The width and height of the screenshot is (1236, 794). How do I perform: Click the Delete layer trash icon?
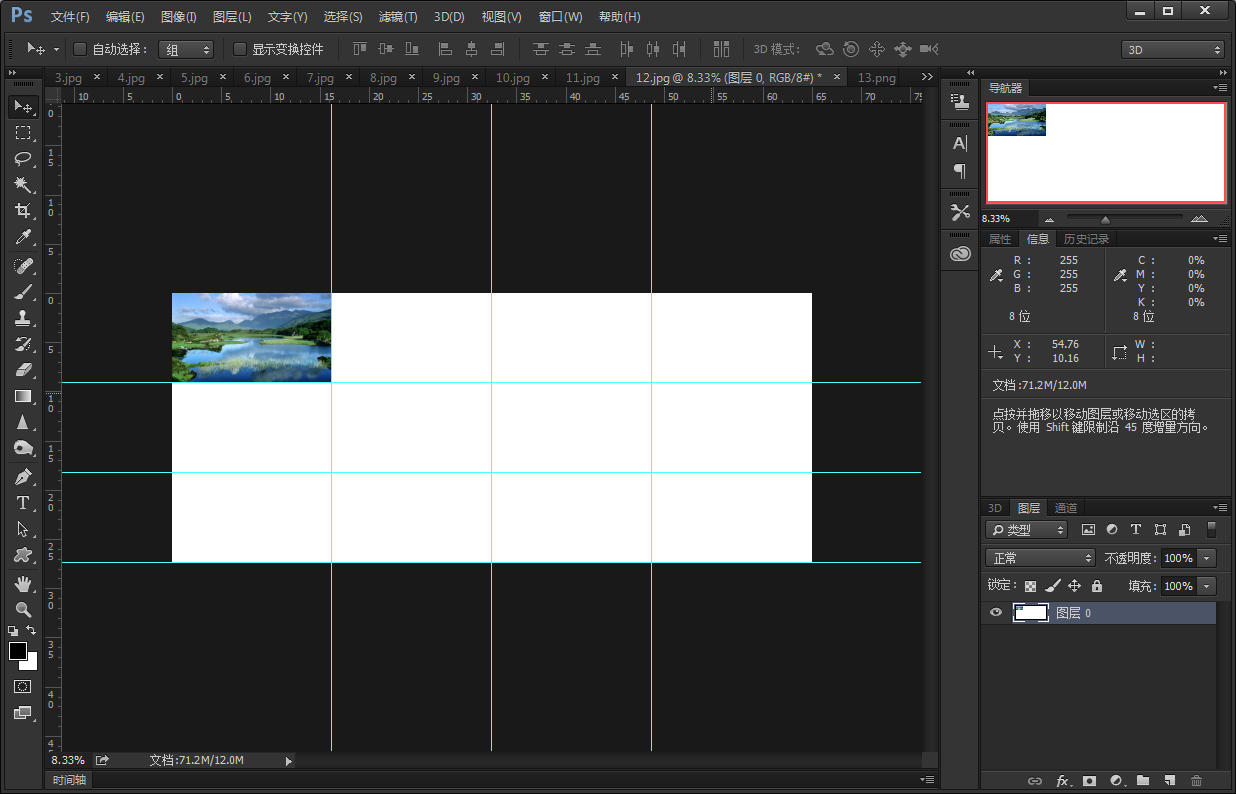1196,780
